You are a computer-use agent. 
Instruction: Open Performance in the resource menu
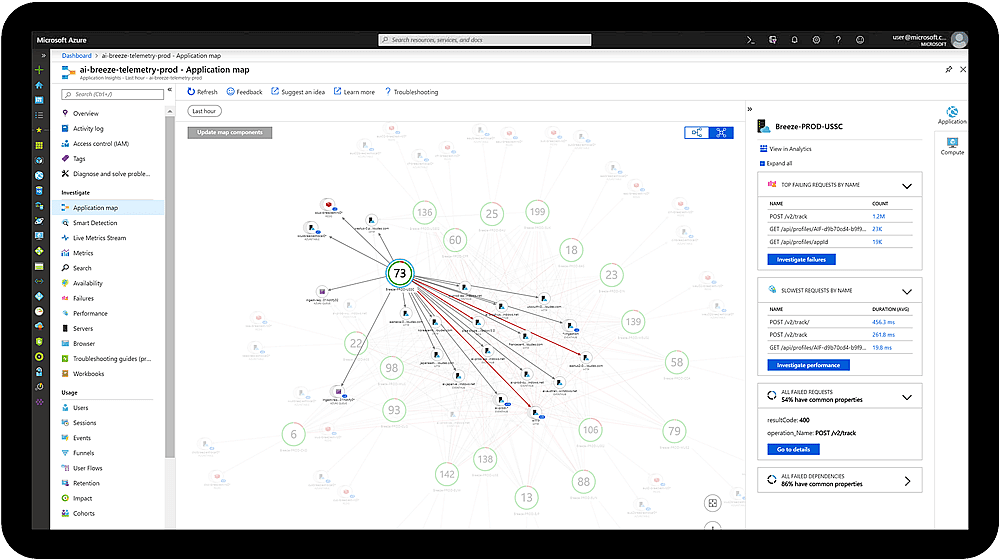90,313
